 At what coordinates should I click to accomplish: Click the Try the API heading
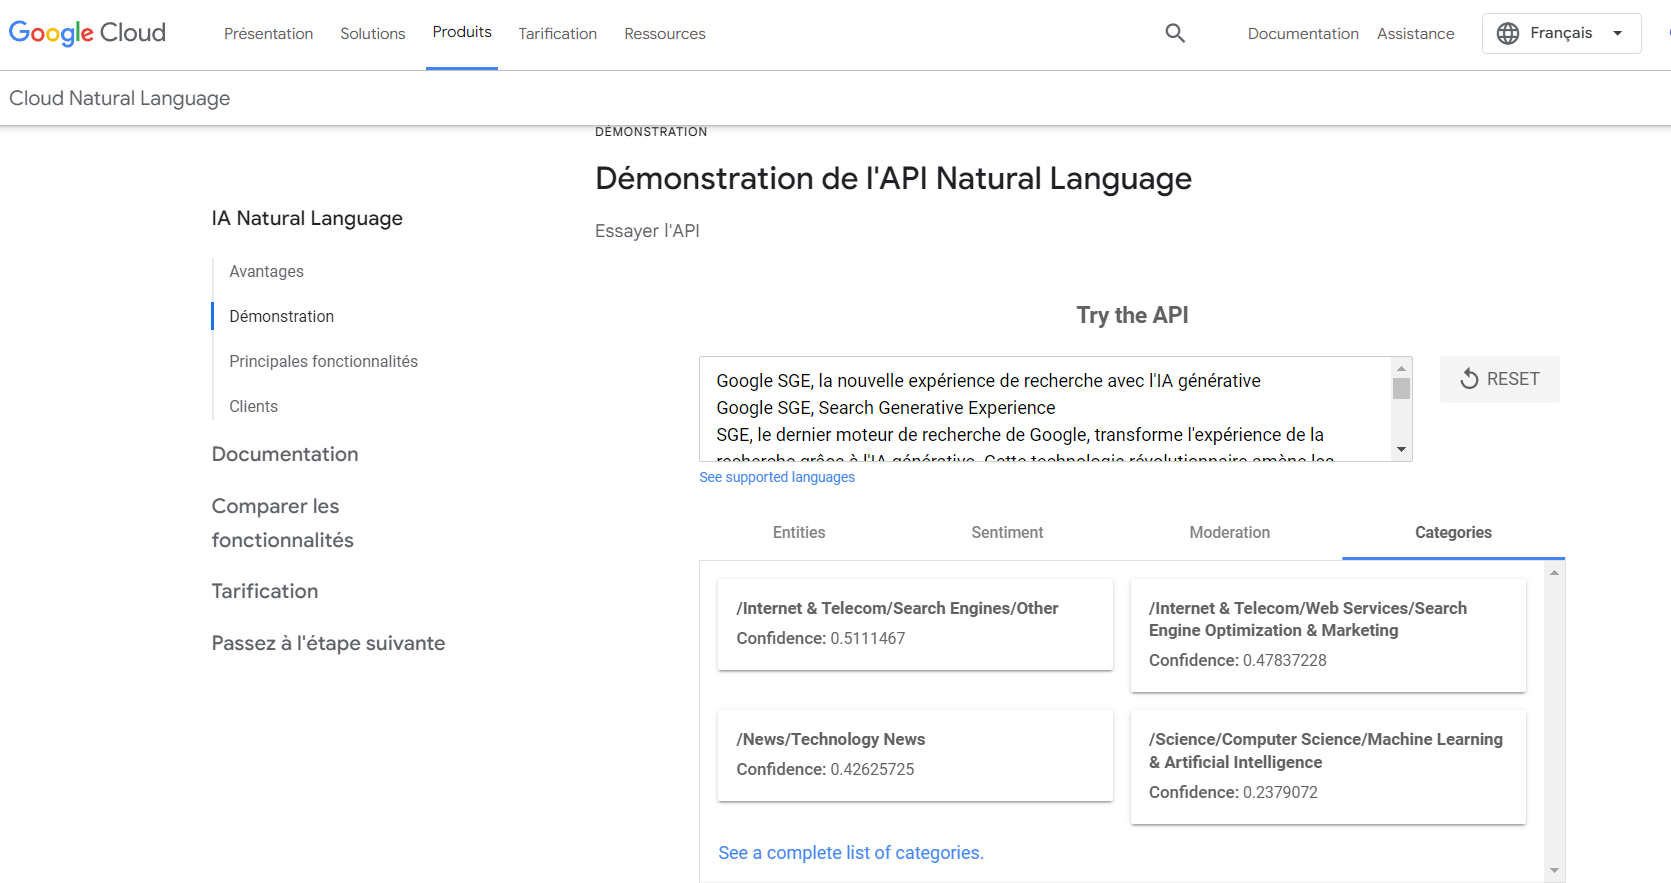coord(1132,315)
